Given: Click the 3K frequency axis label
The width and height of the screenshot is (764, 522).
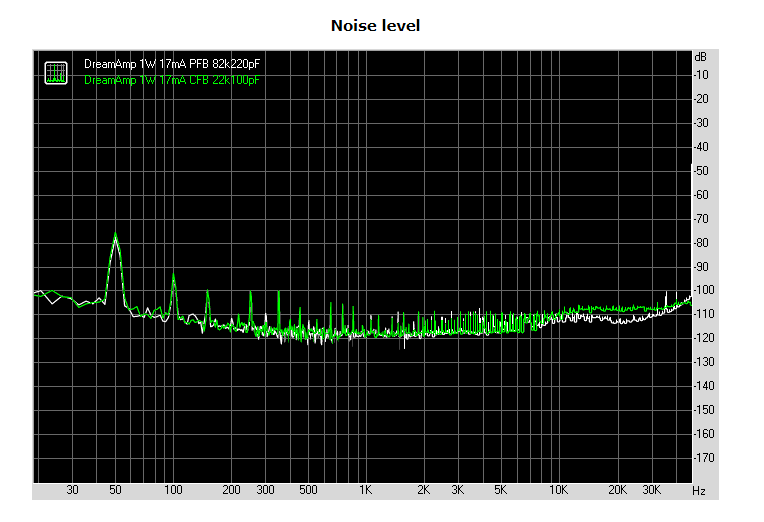Looking at the screenshot, I should (x=458, y=490).
